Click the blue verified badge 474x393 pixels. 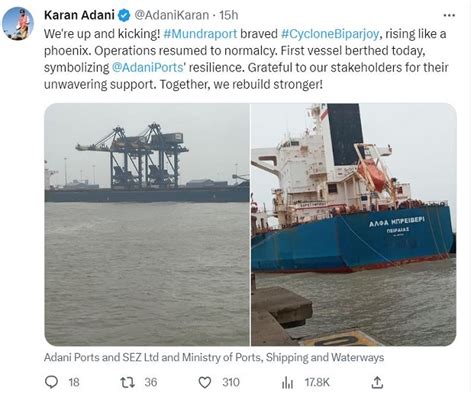coord(124,15)
